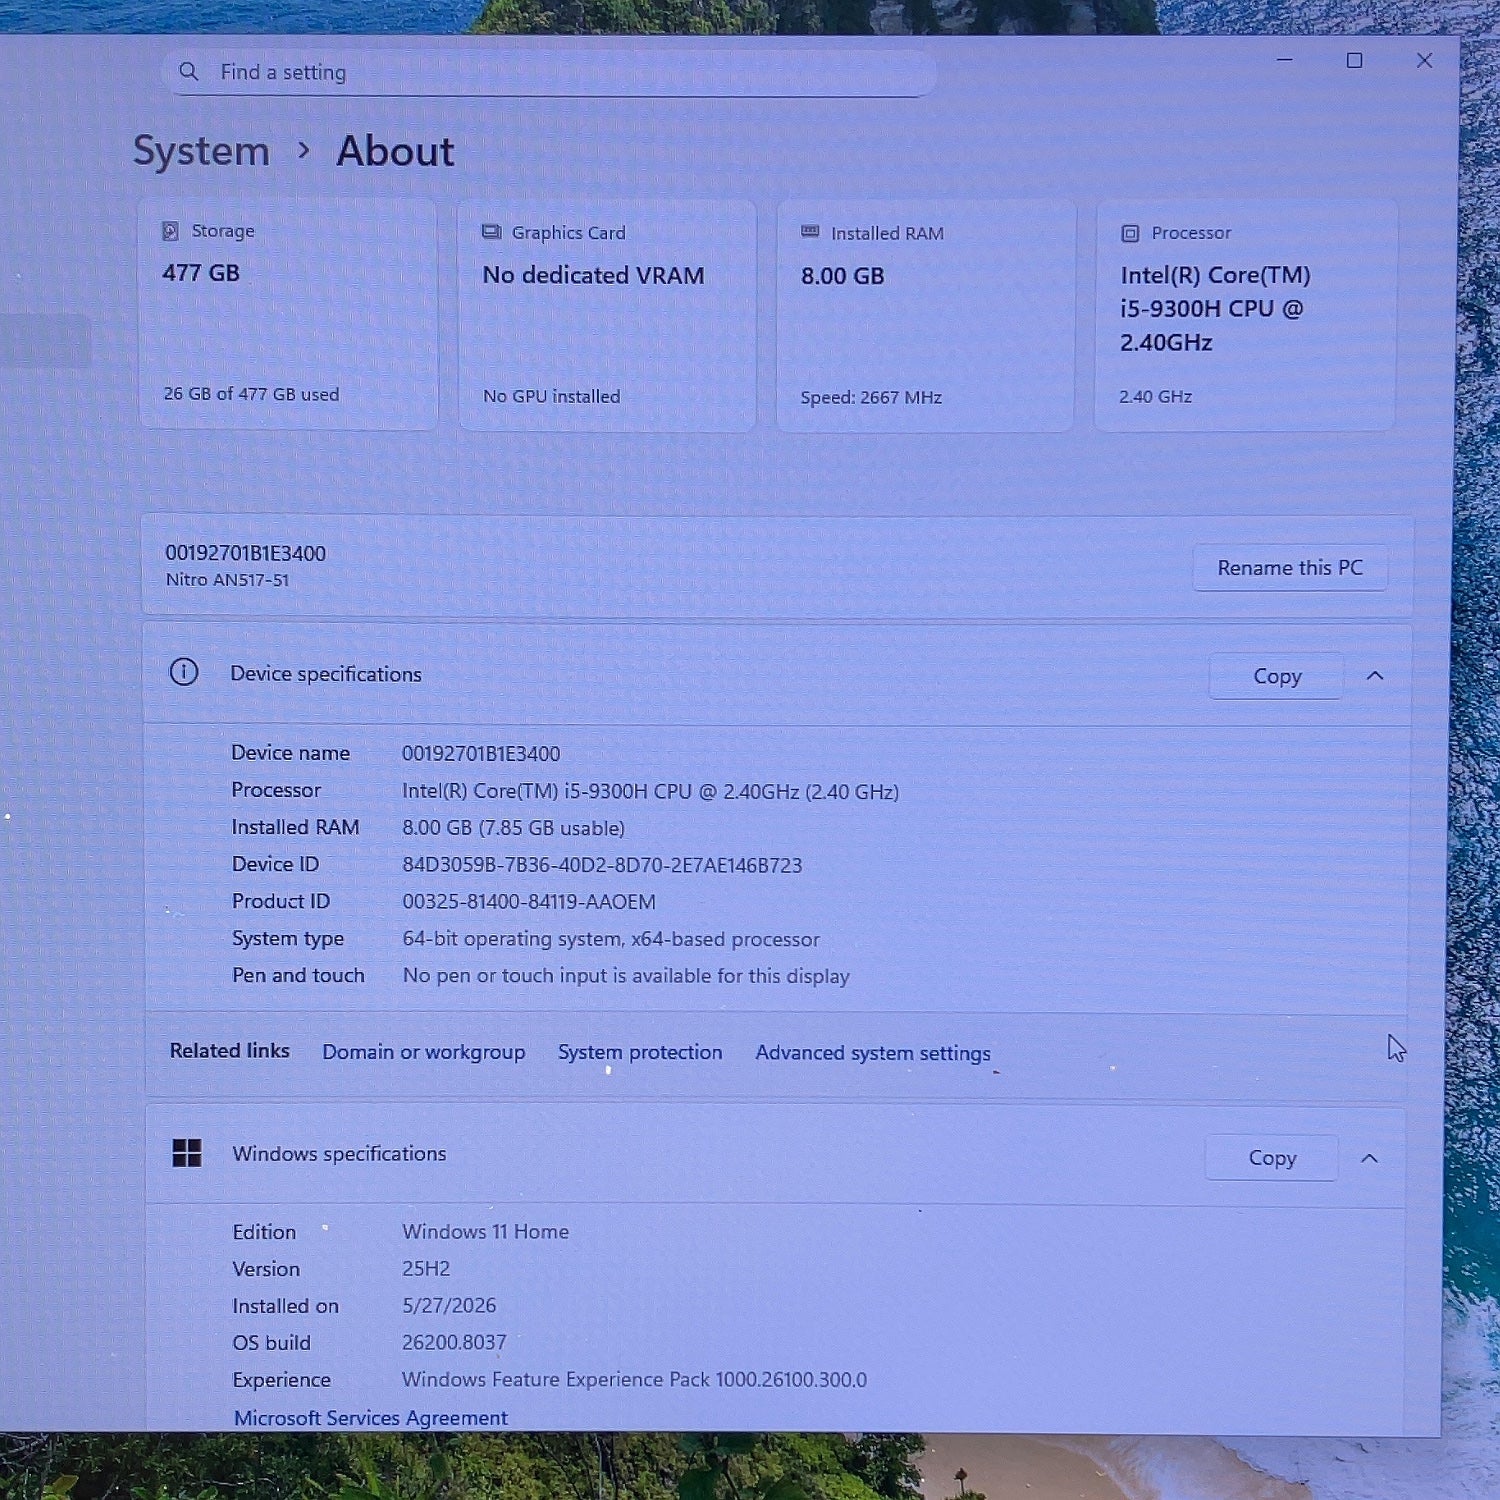Click the About breadcrumb title
Viewport: 1500px width, 1500px height.
tap(395, 151)
